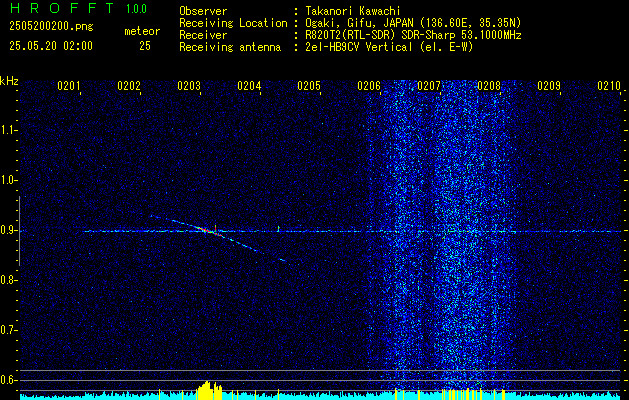Screen dimensions: 629x400
Task: Click the Receiving antenna field label
Action: [230, 47]
